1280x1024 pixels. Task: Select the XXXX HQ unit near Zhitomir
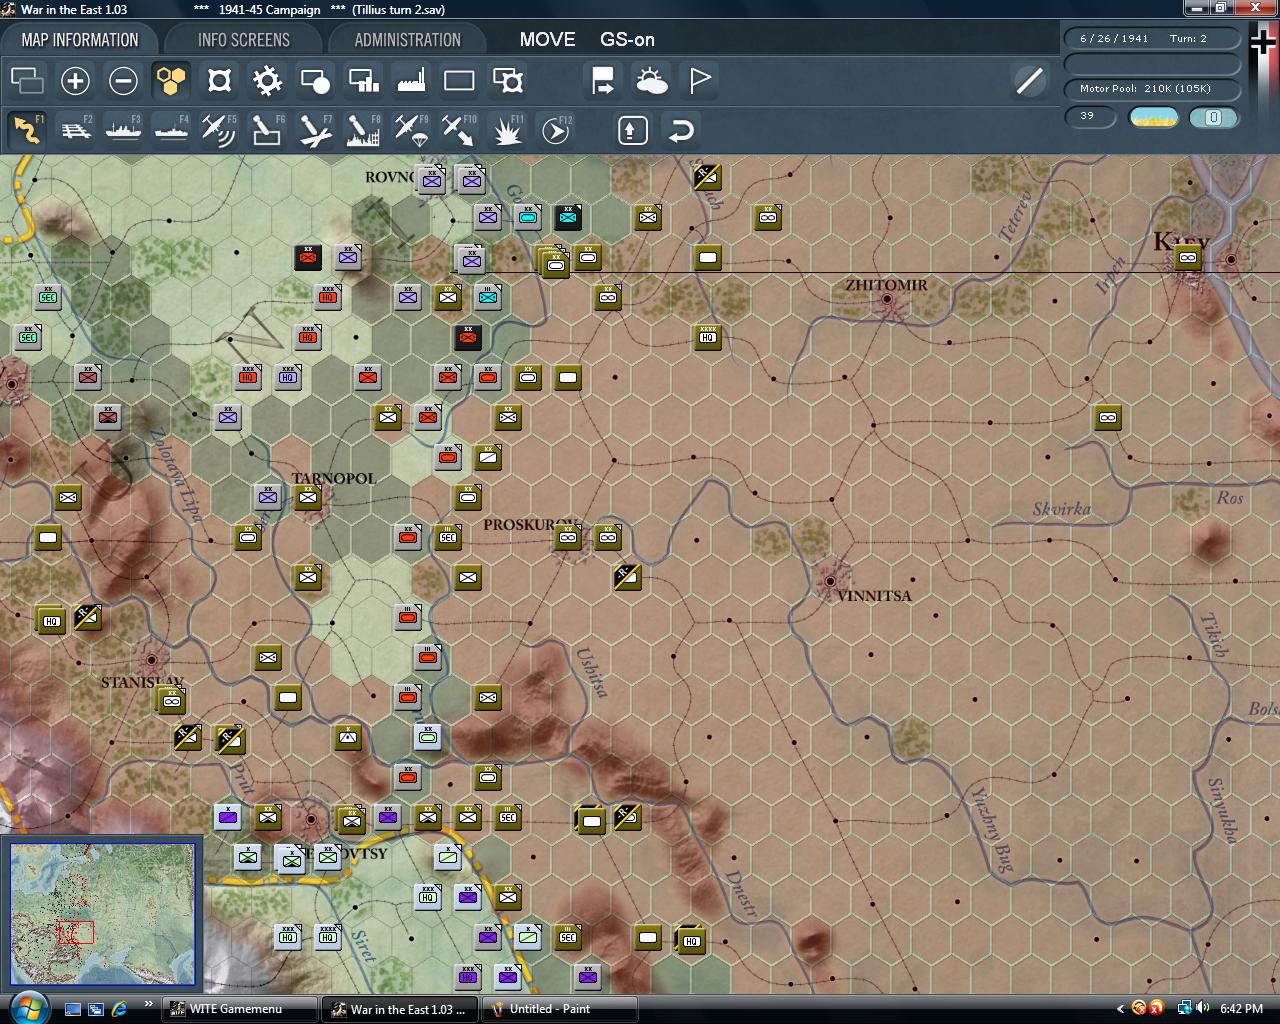[707, 337]
